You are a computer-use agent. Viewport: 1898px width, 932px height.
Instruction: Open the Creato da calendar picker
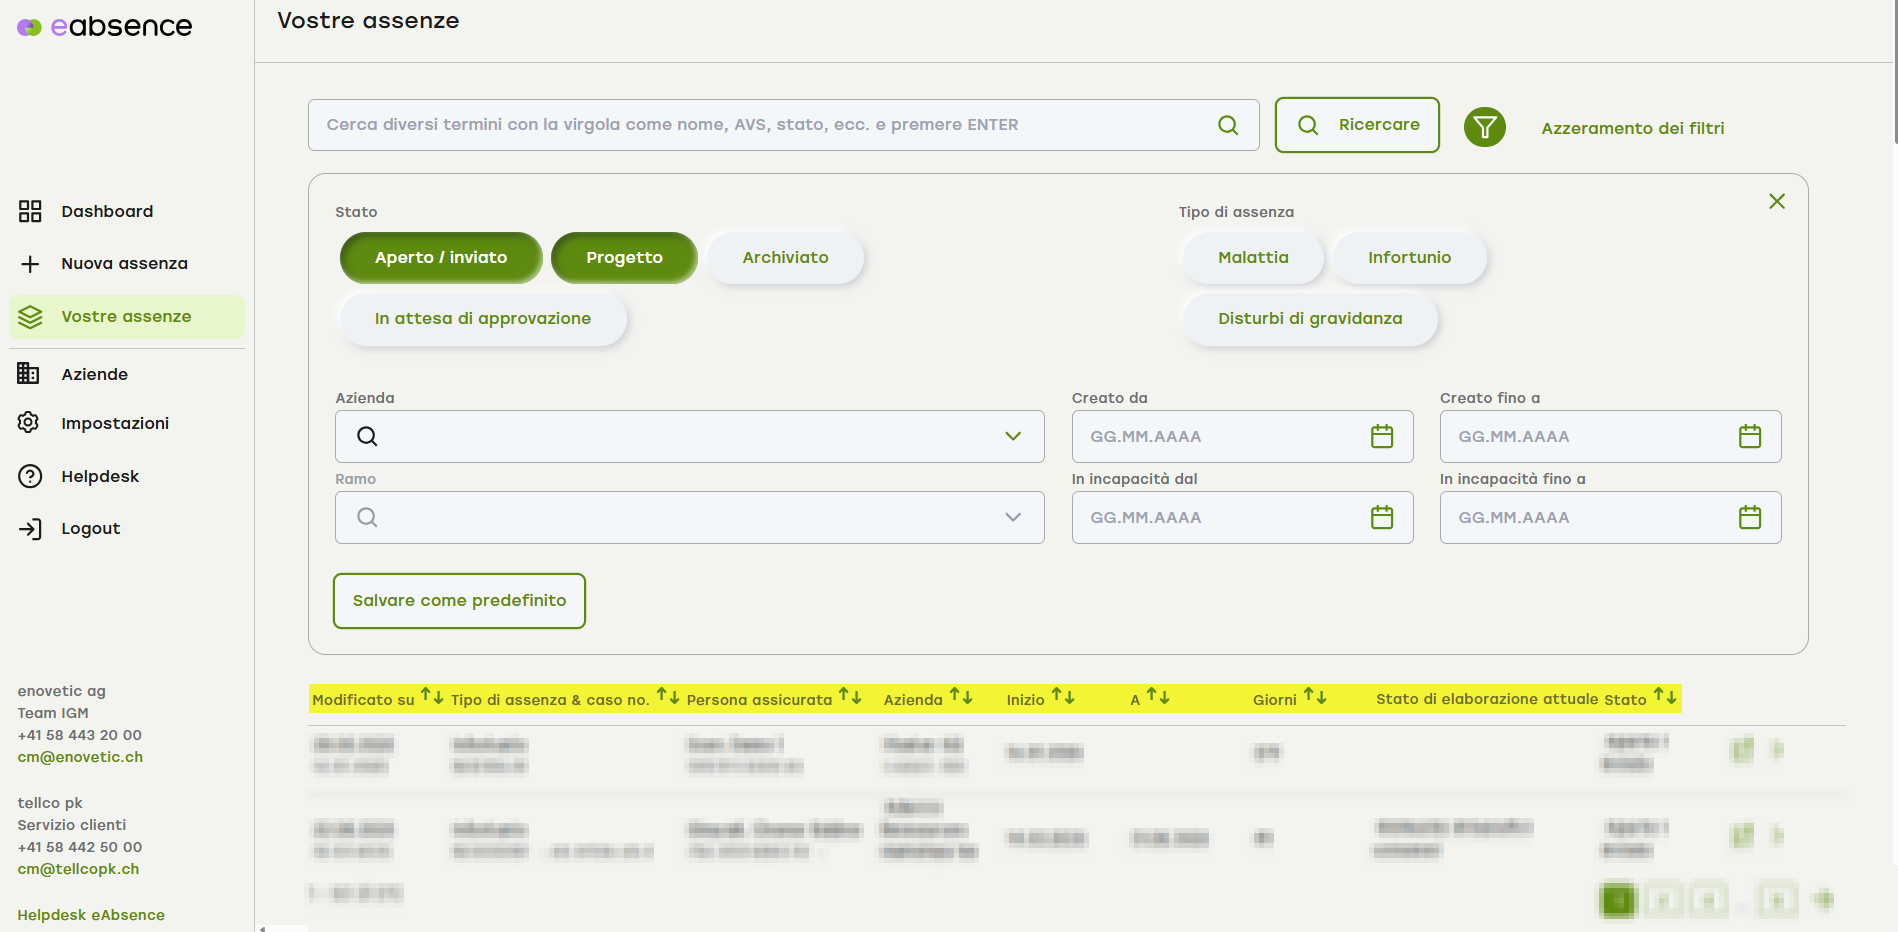(1381, 436)
